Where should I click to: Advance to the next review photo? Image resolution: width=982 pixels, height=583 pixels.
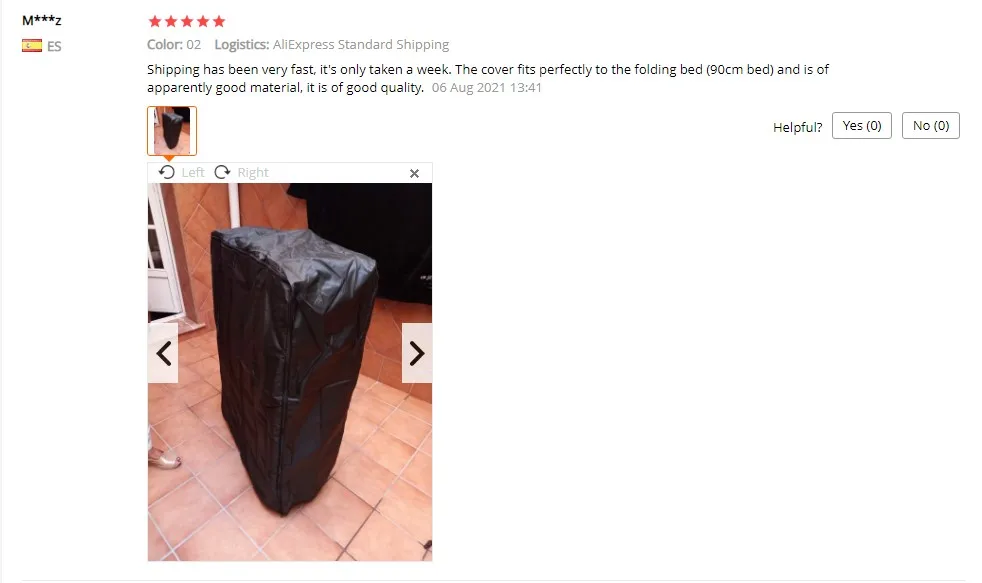(416, 353)
